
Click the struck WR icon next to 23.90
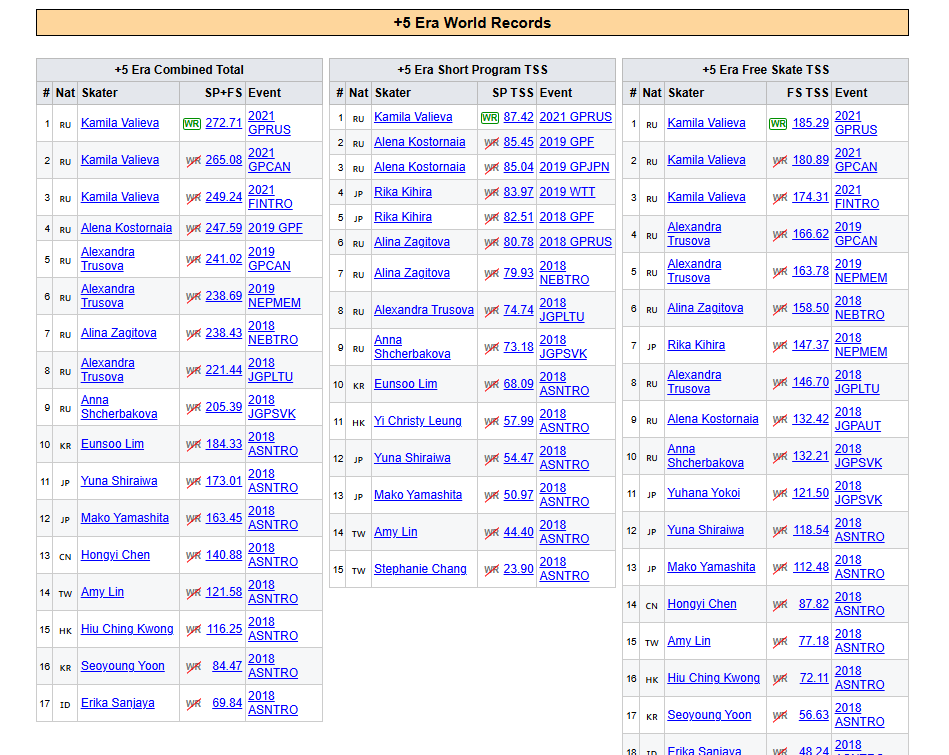click(491, 569)
